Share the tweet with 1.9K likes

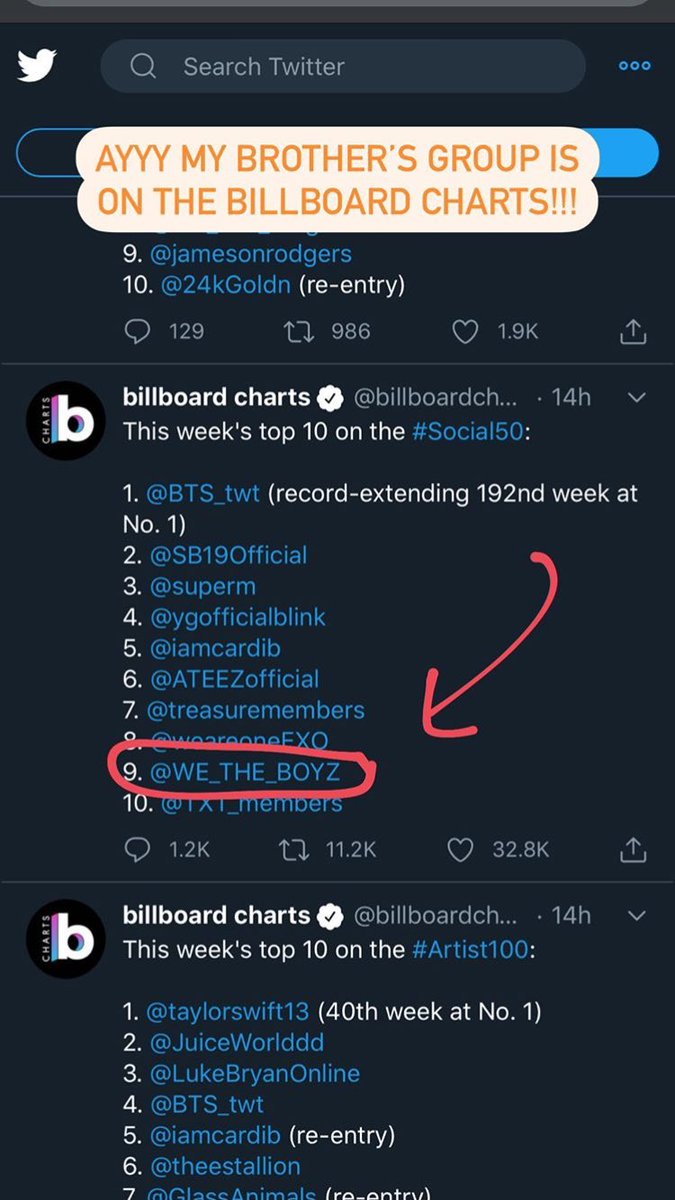pyautogui.click(x=633, y=331)
